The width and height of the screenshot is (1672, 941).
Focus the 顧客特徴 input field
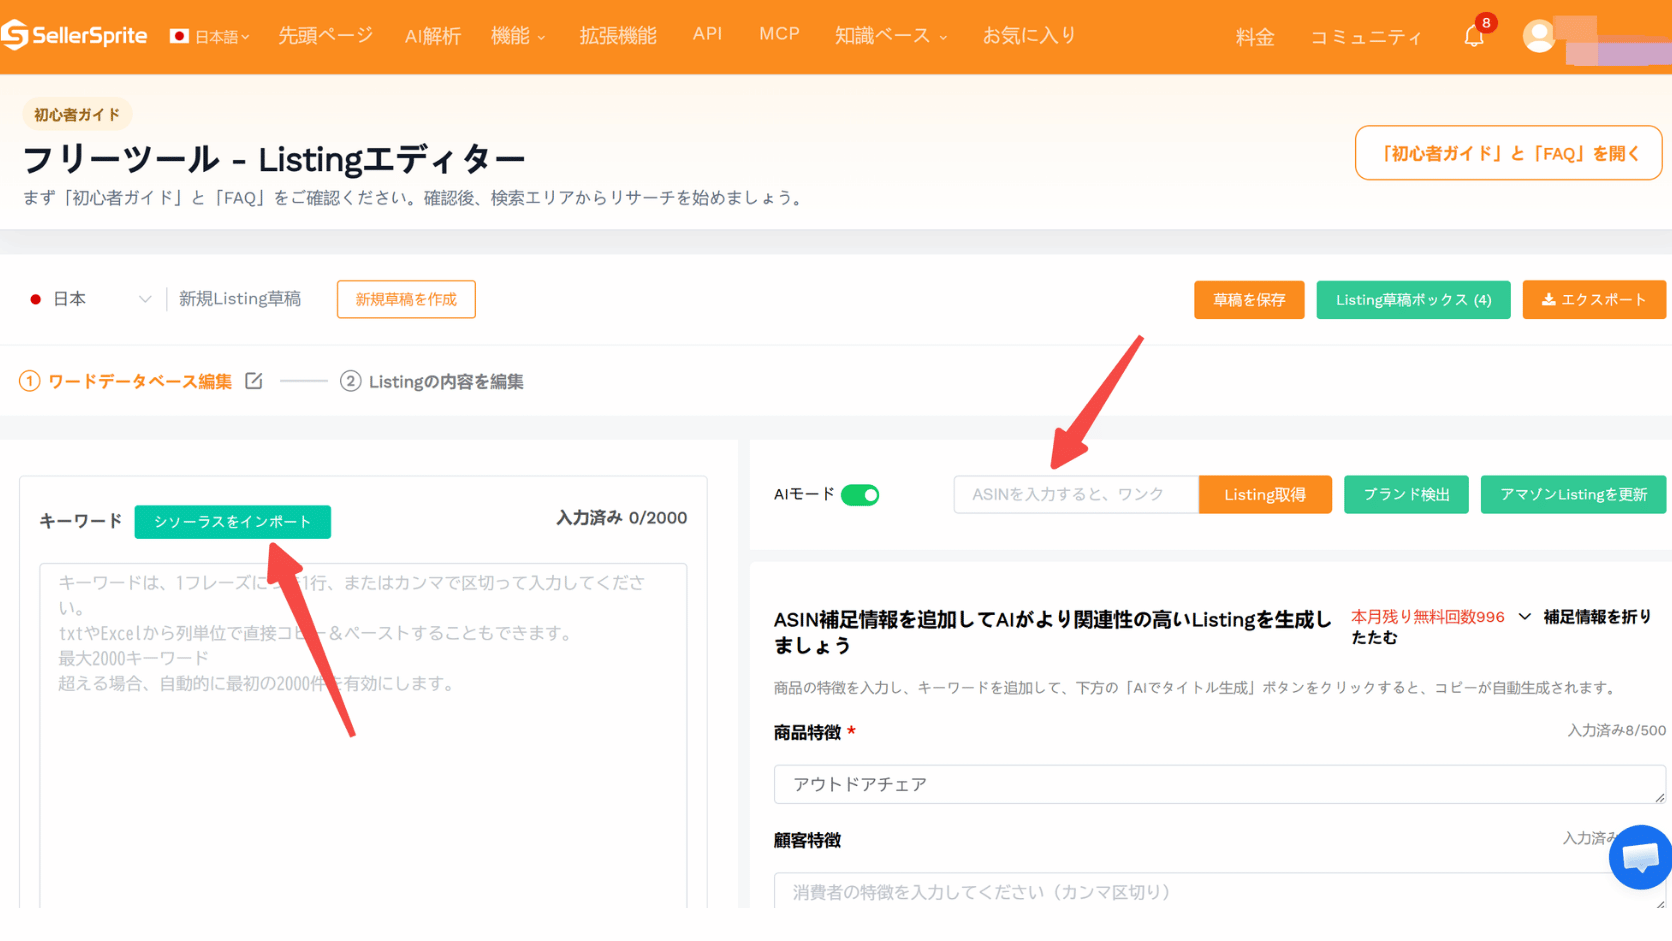[x=1219, y=891]
